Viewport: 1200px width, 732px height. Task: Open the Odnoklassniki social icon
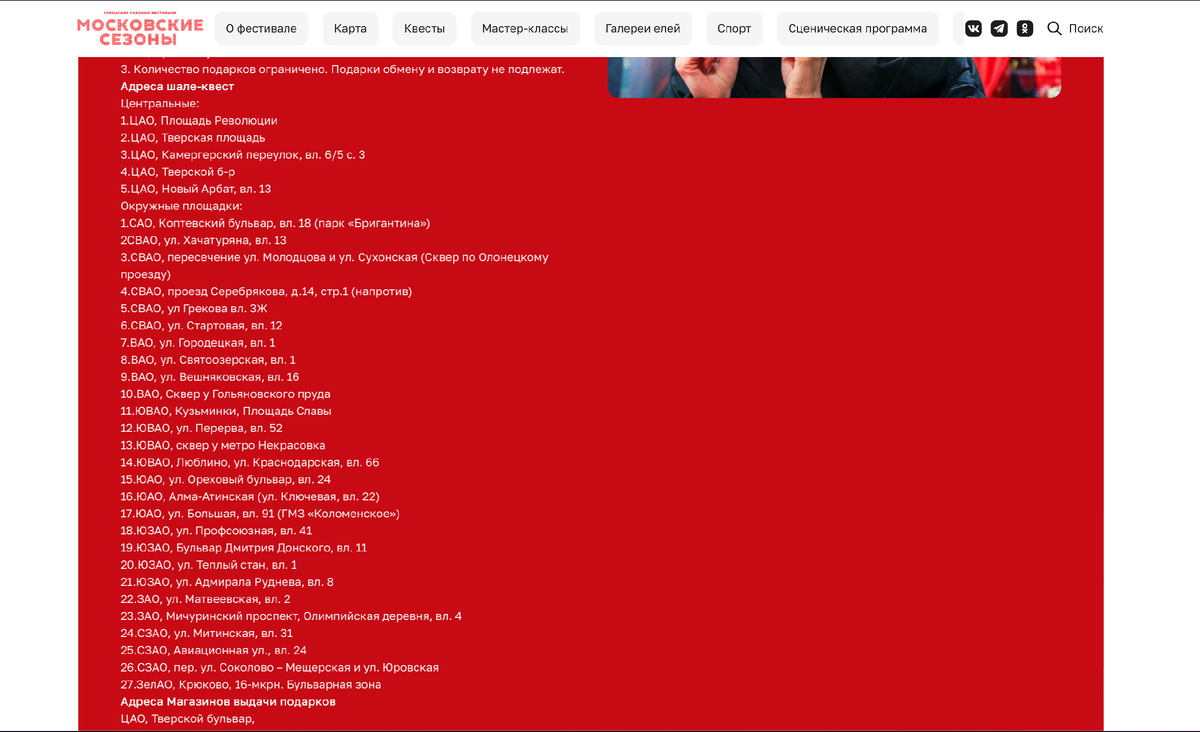pyautogui.click(x=1025, y=29)
